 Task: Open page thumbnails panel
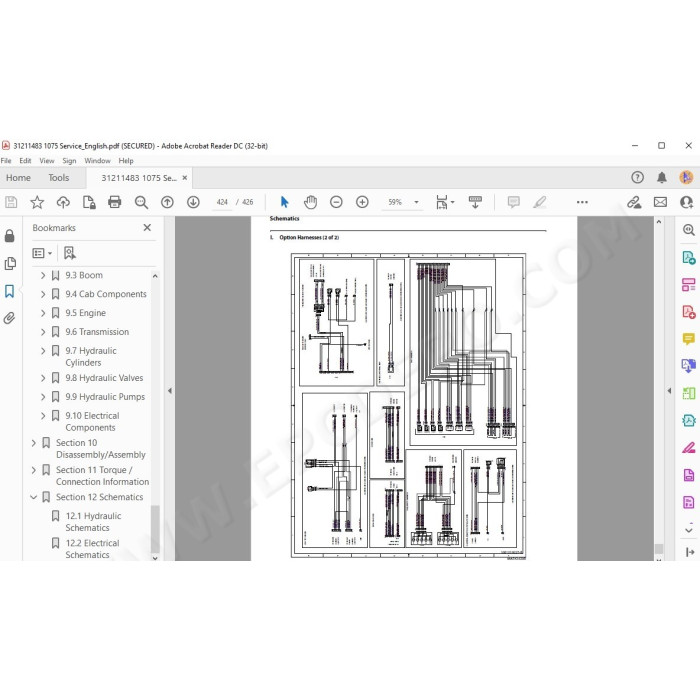pyautogui.click(x=9, y=263)
